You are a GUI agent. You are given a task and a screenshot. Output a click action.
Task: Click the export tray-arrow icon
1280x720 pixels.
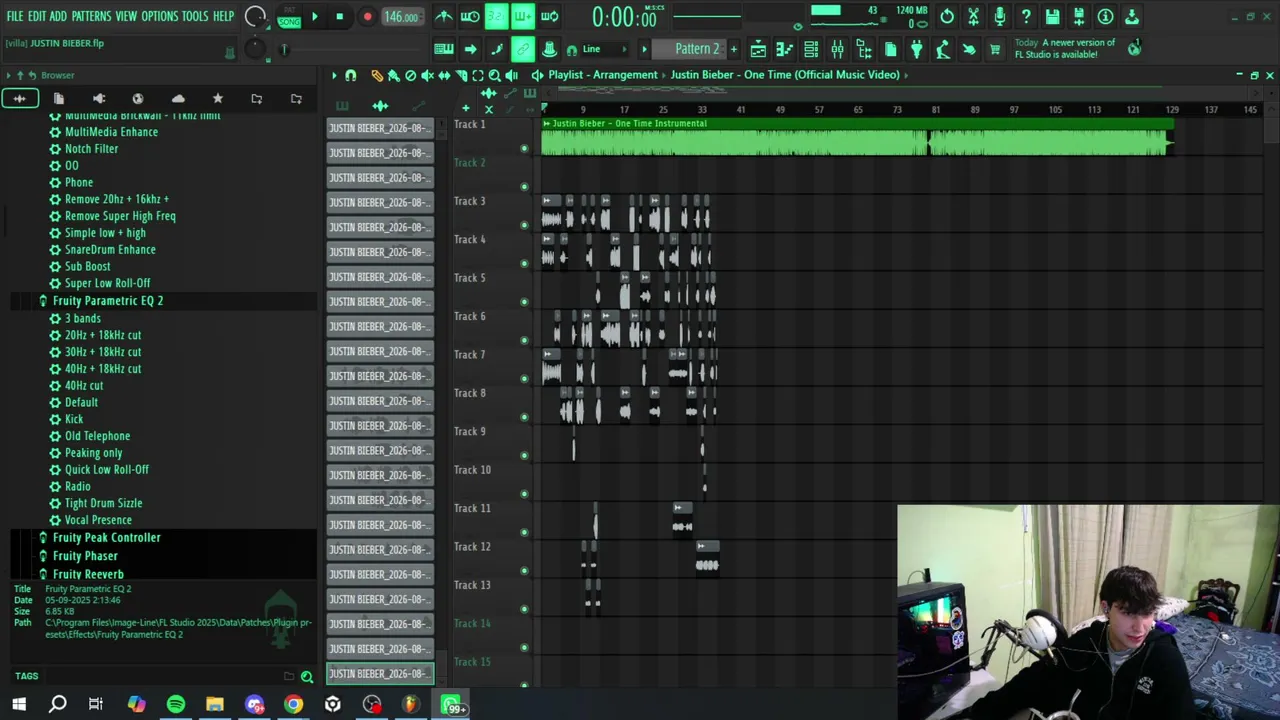1131,17
